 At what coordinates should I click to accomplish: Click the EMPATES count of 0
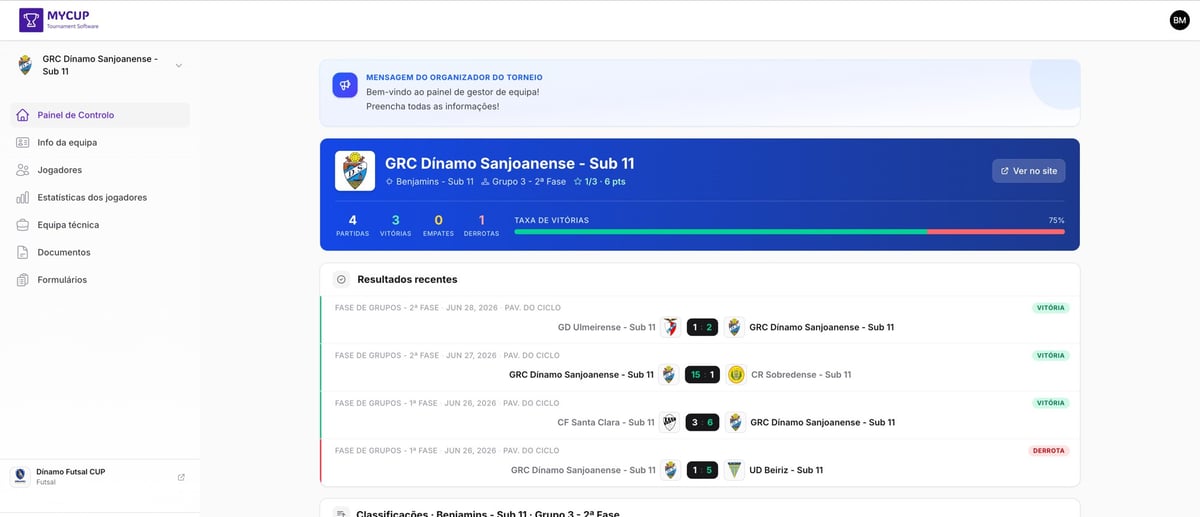pyautogui.click(x=438, y=220)
